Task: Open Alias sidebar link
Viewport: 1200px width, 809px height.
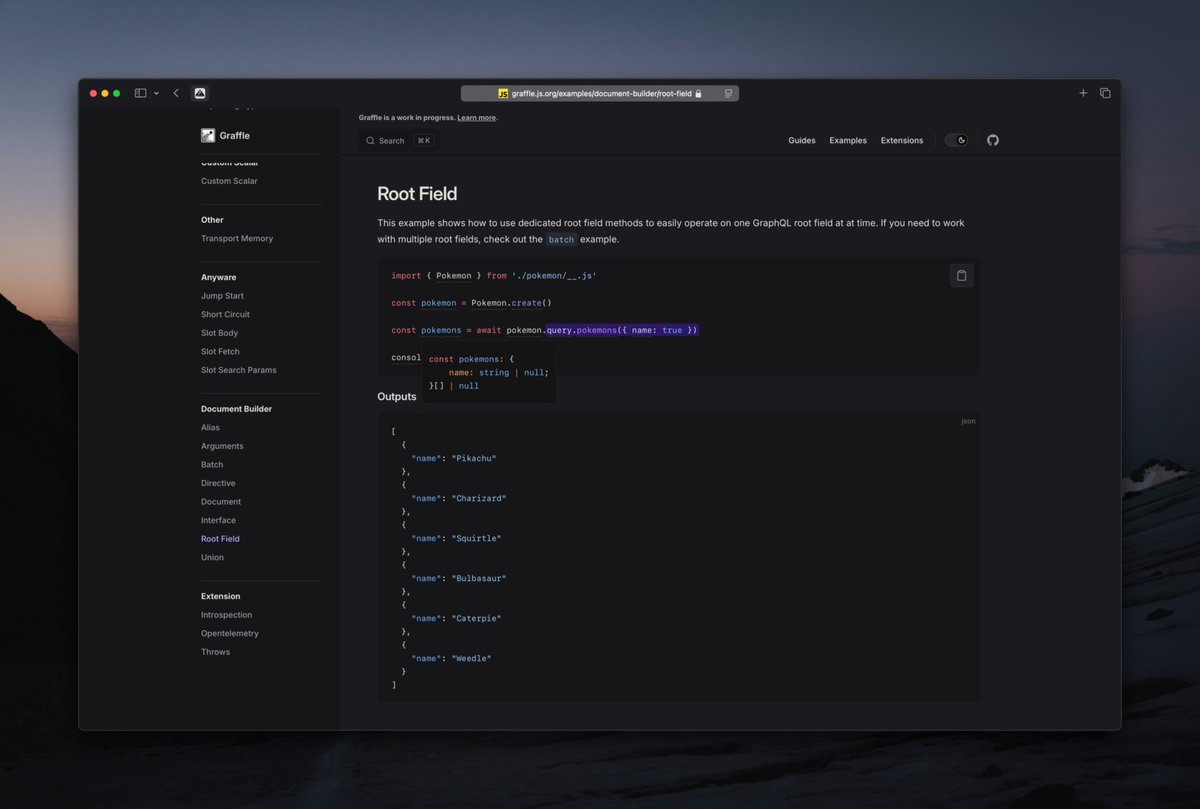Action: click(x=210, y=427)
